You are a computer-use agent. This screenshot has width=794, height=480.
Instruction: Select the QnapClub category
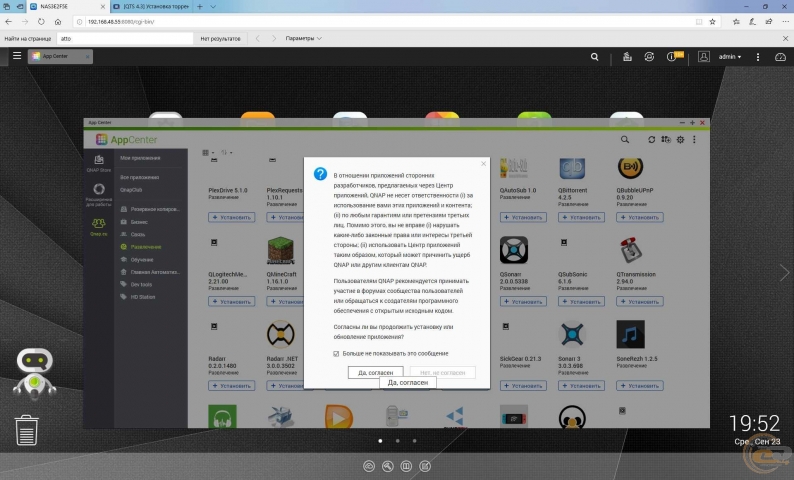pyautogui.click(x=131, y=190)
